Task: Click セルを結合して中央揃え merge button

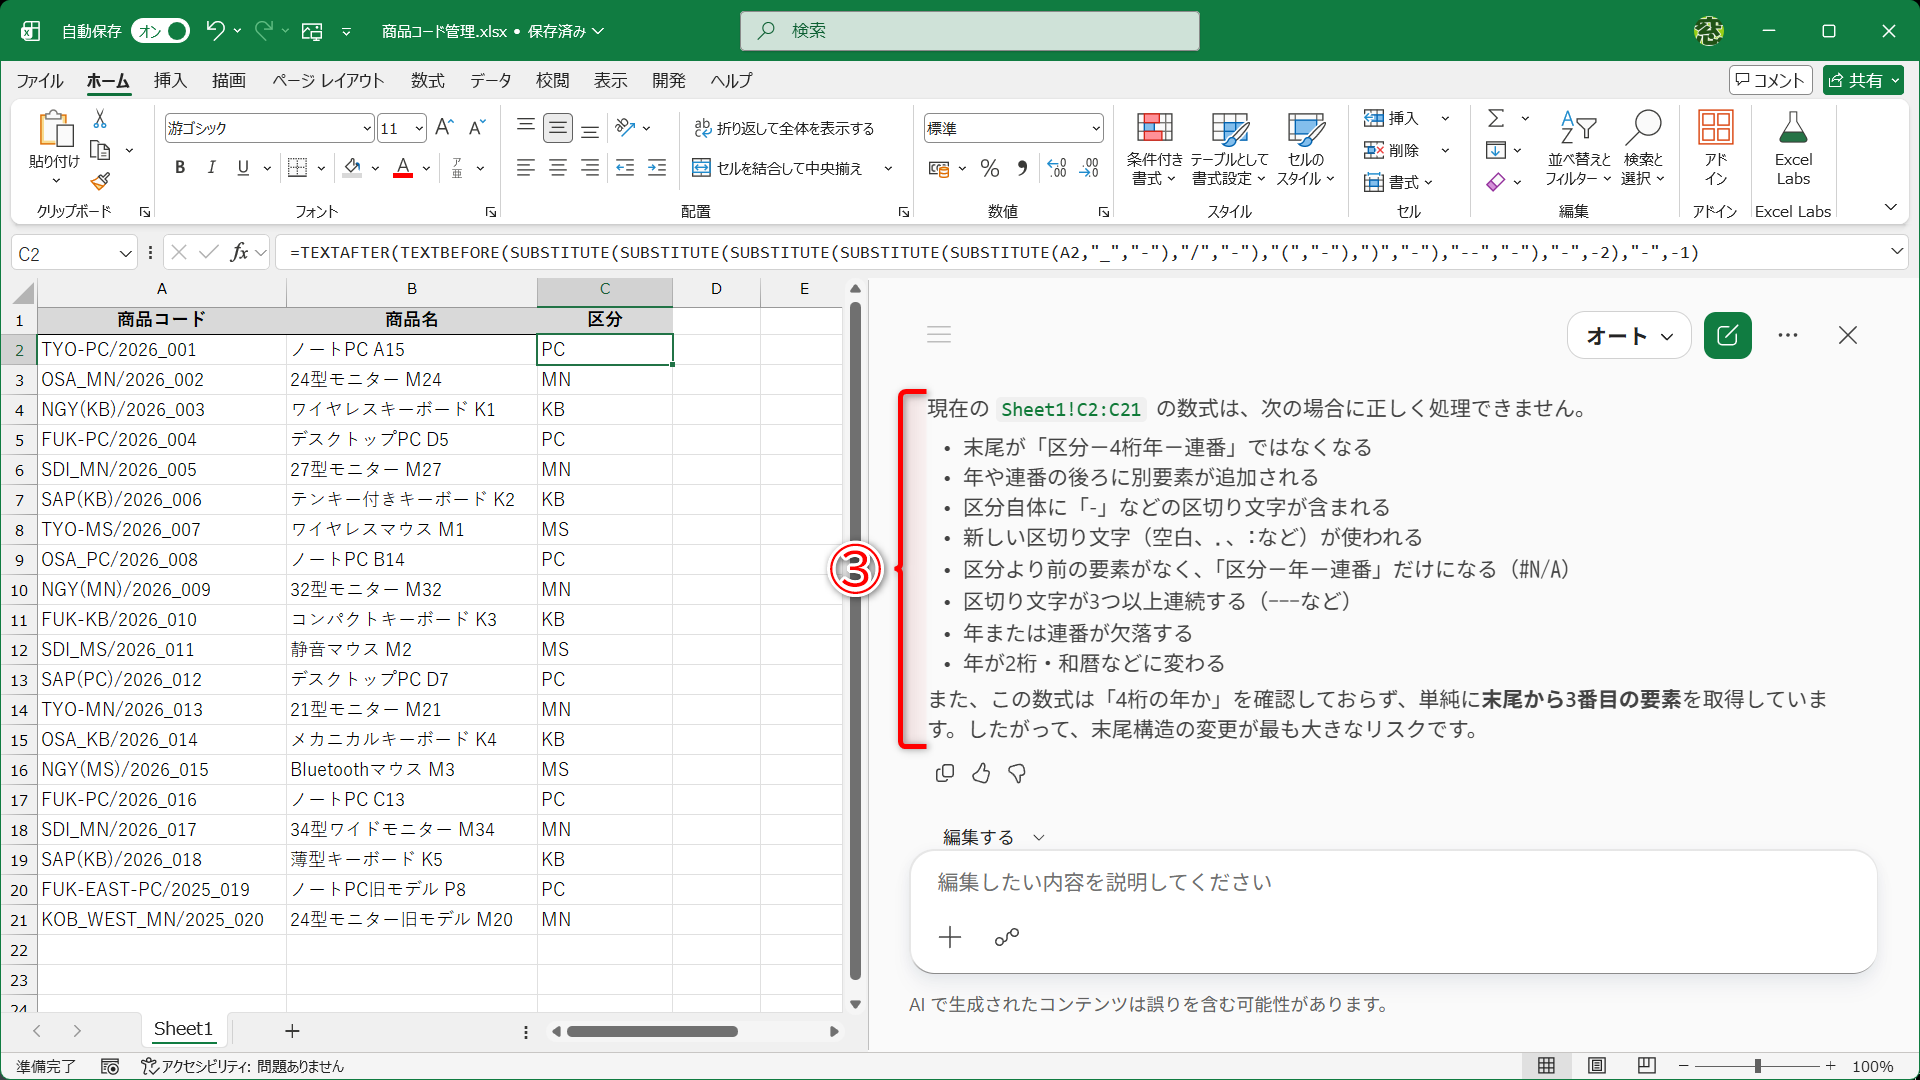Action: 777,168
